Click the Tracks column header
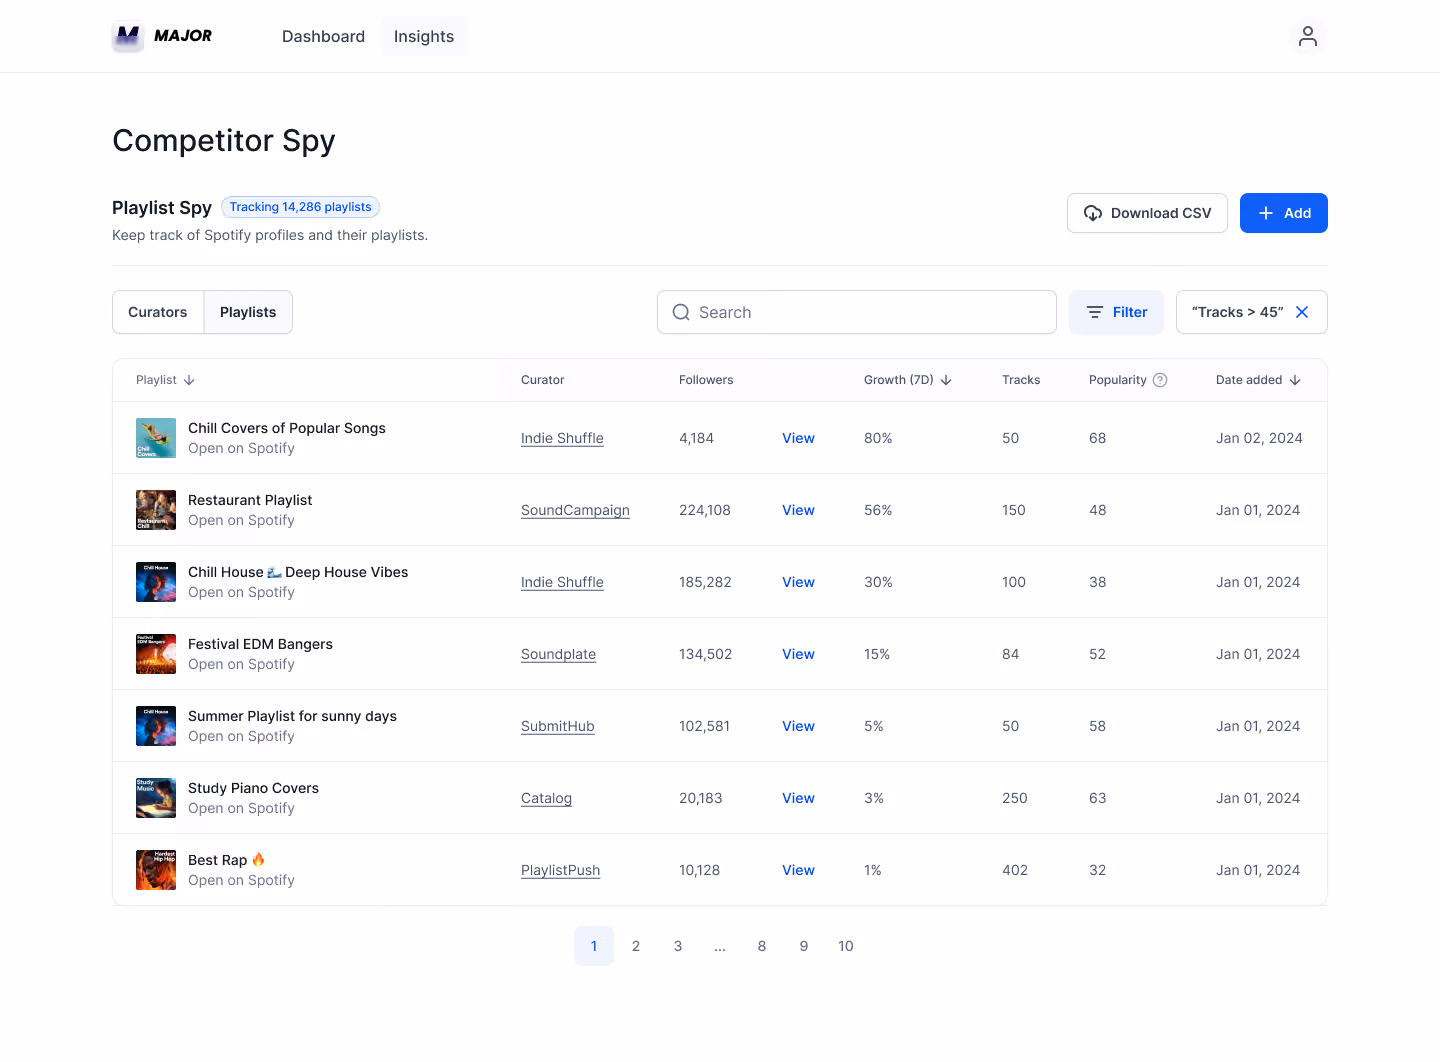1440x1062 pixels. pos(1021,380)
